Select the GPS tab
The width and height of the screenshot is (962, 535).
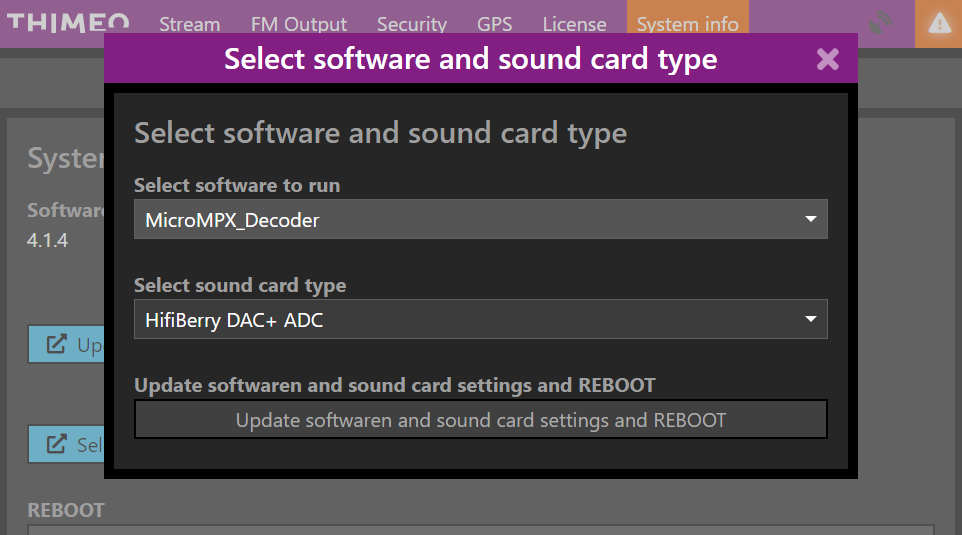tap(494, 24)
